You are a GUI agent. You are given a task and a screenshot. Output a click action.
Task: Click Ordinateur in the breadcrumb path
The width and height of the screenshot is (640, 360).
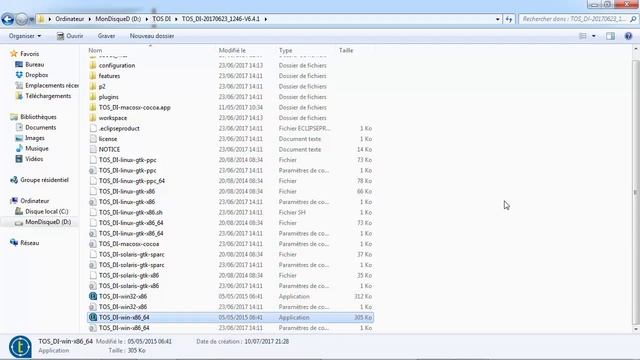click(x=70, y=19)
